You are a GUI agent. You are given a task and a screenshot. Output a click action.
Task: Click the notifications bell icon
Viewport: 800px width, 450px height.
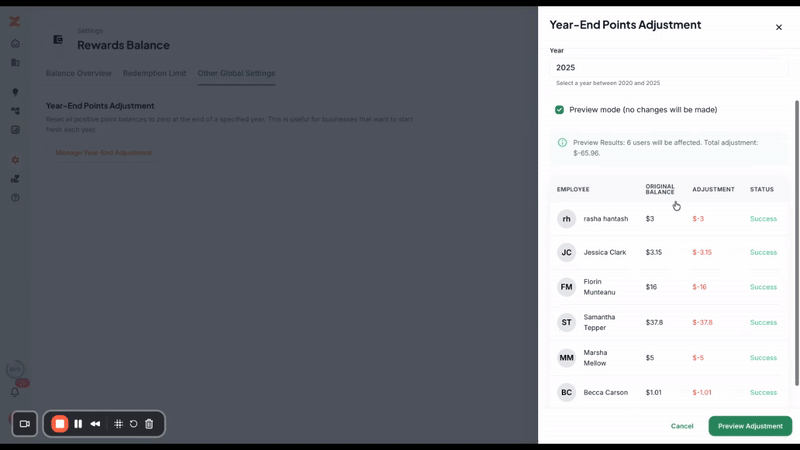point(15,392)
